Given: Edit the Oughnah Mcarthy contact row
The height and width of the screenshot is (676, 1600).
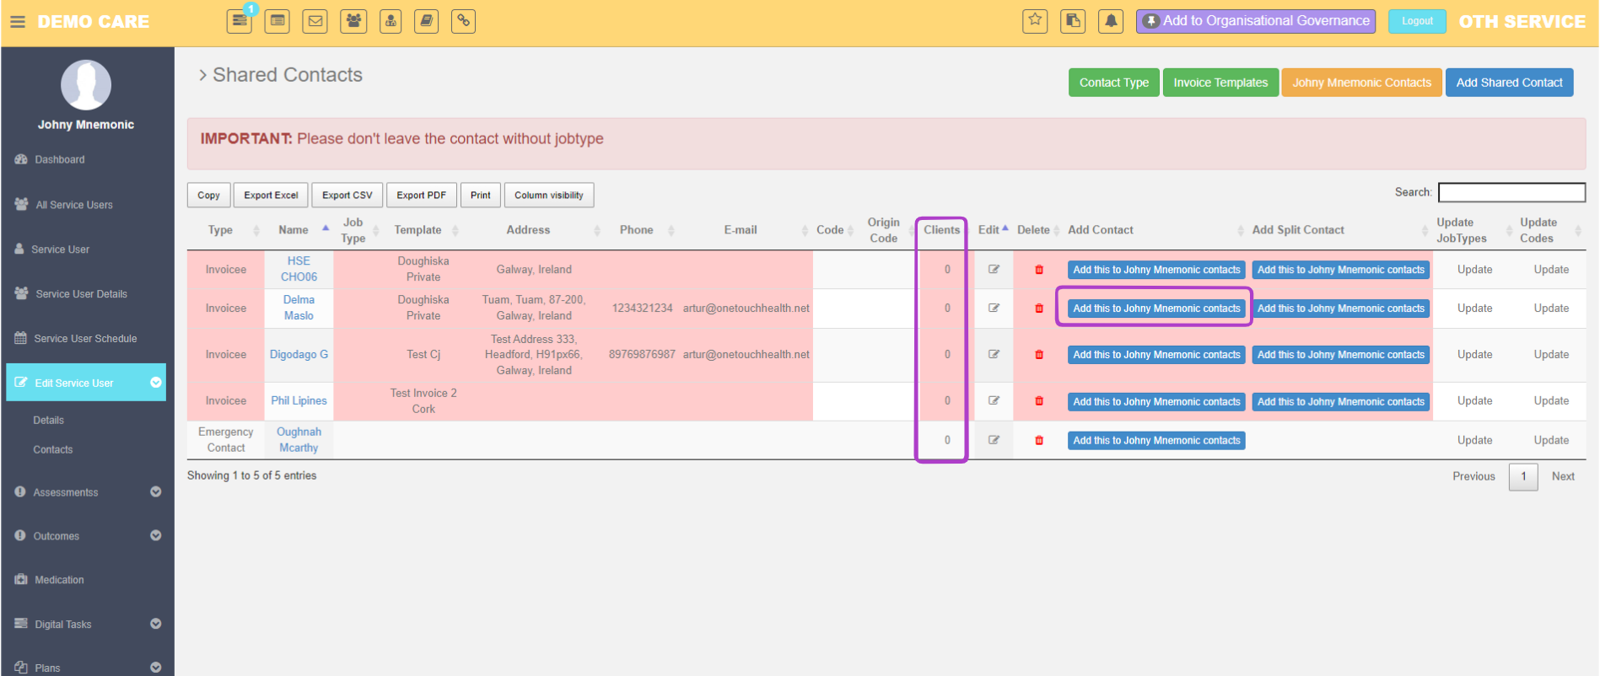Looking at the screenshot, I should click(x=994, y=440).
